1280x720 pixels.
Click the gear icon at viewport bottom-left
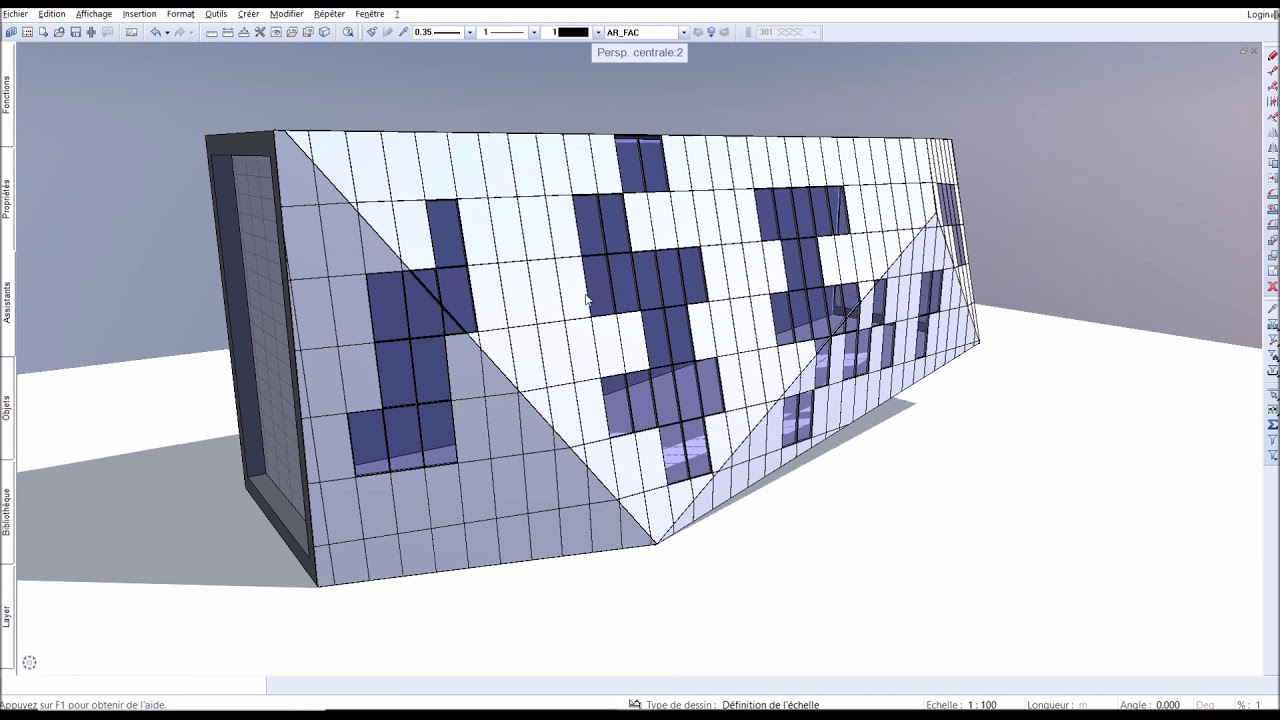29,662
